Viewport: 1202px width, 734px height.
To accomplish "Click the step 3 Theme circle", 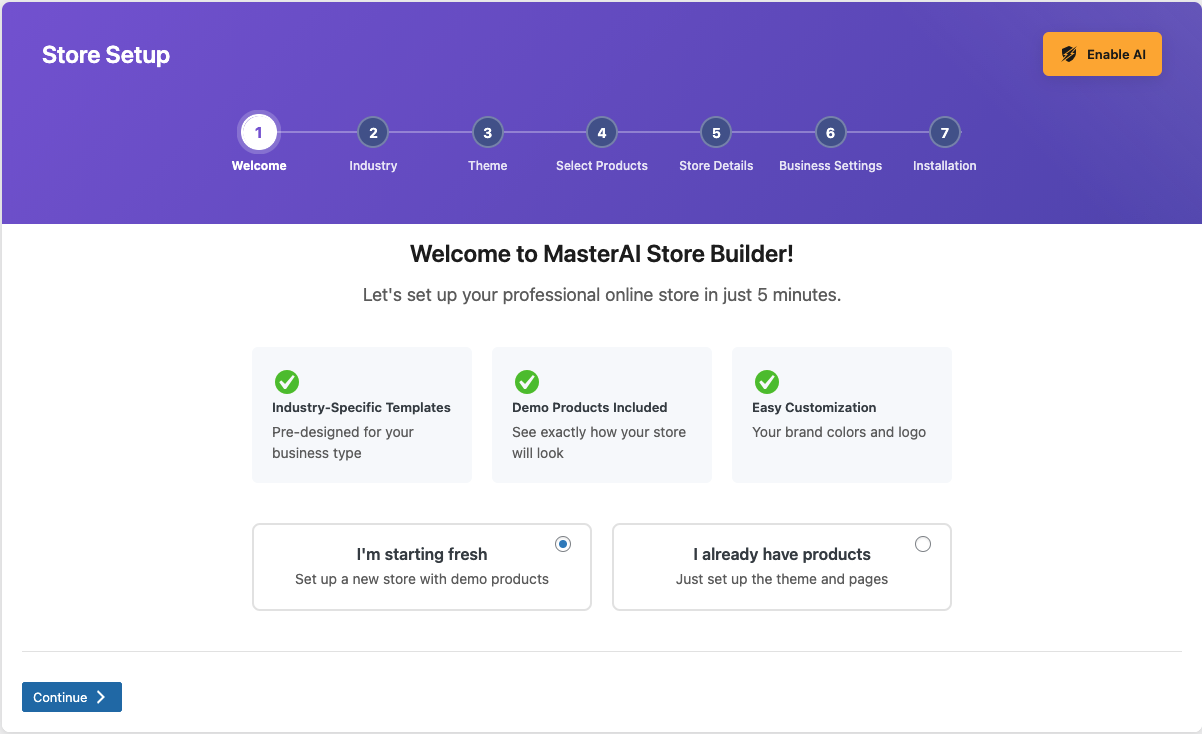I will tap(487, 131).
